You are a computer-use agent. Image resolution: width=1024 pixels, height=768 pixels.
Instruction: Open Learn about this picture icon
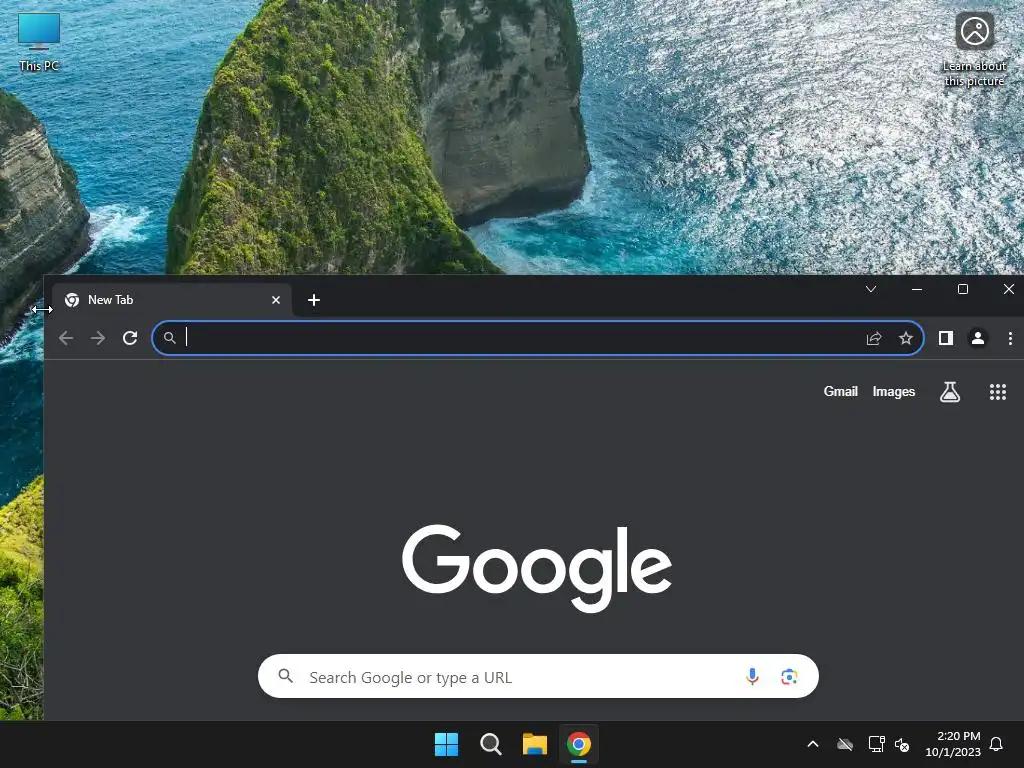pos(974,50)
